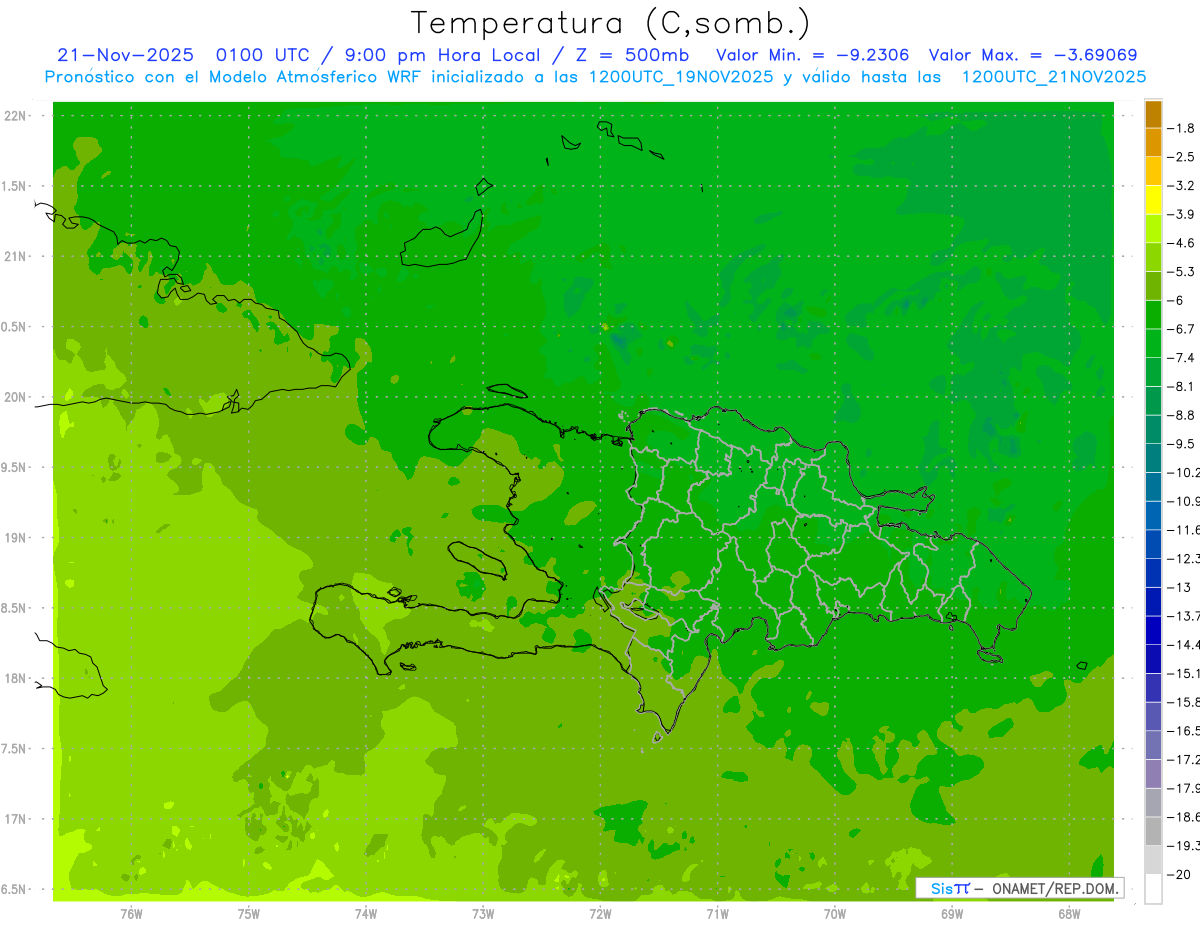Click the '69W' longitude axis label
This screenshot has height=927, width=1200.
coord(952,915)
